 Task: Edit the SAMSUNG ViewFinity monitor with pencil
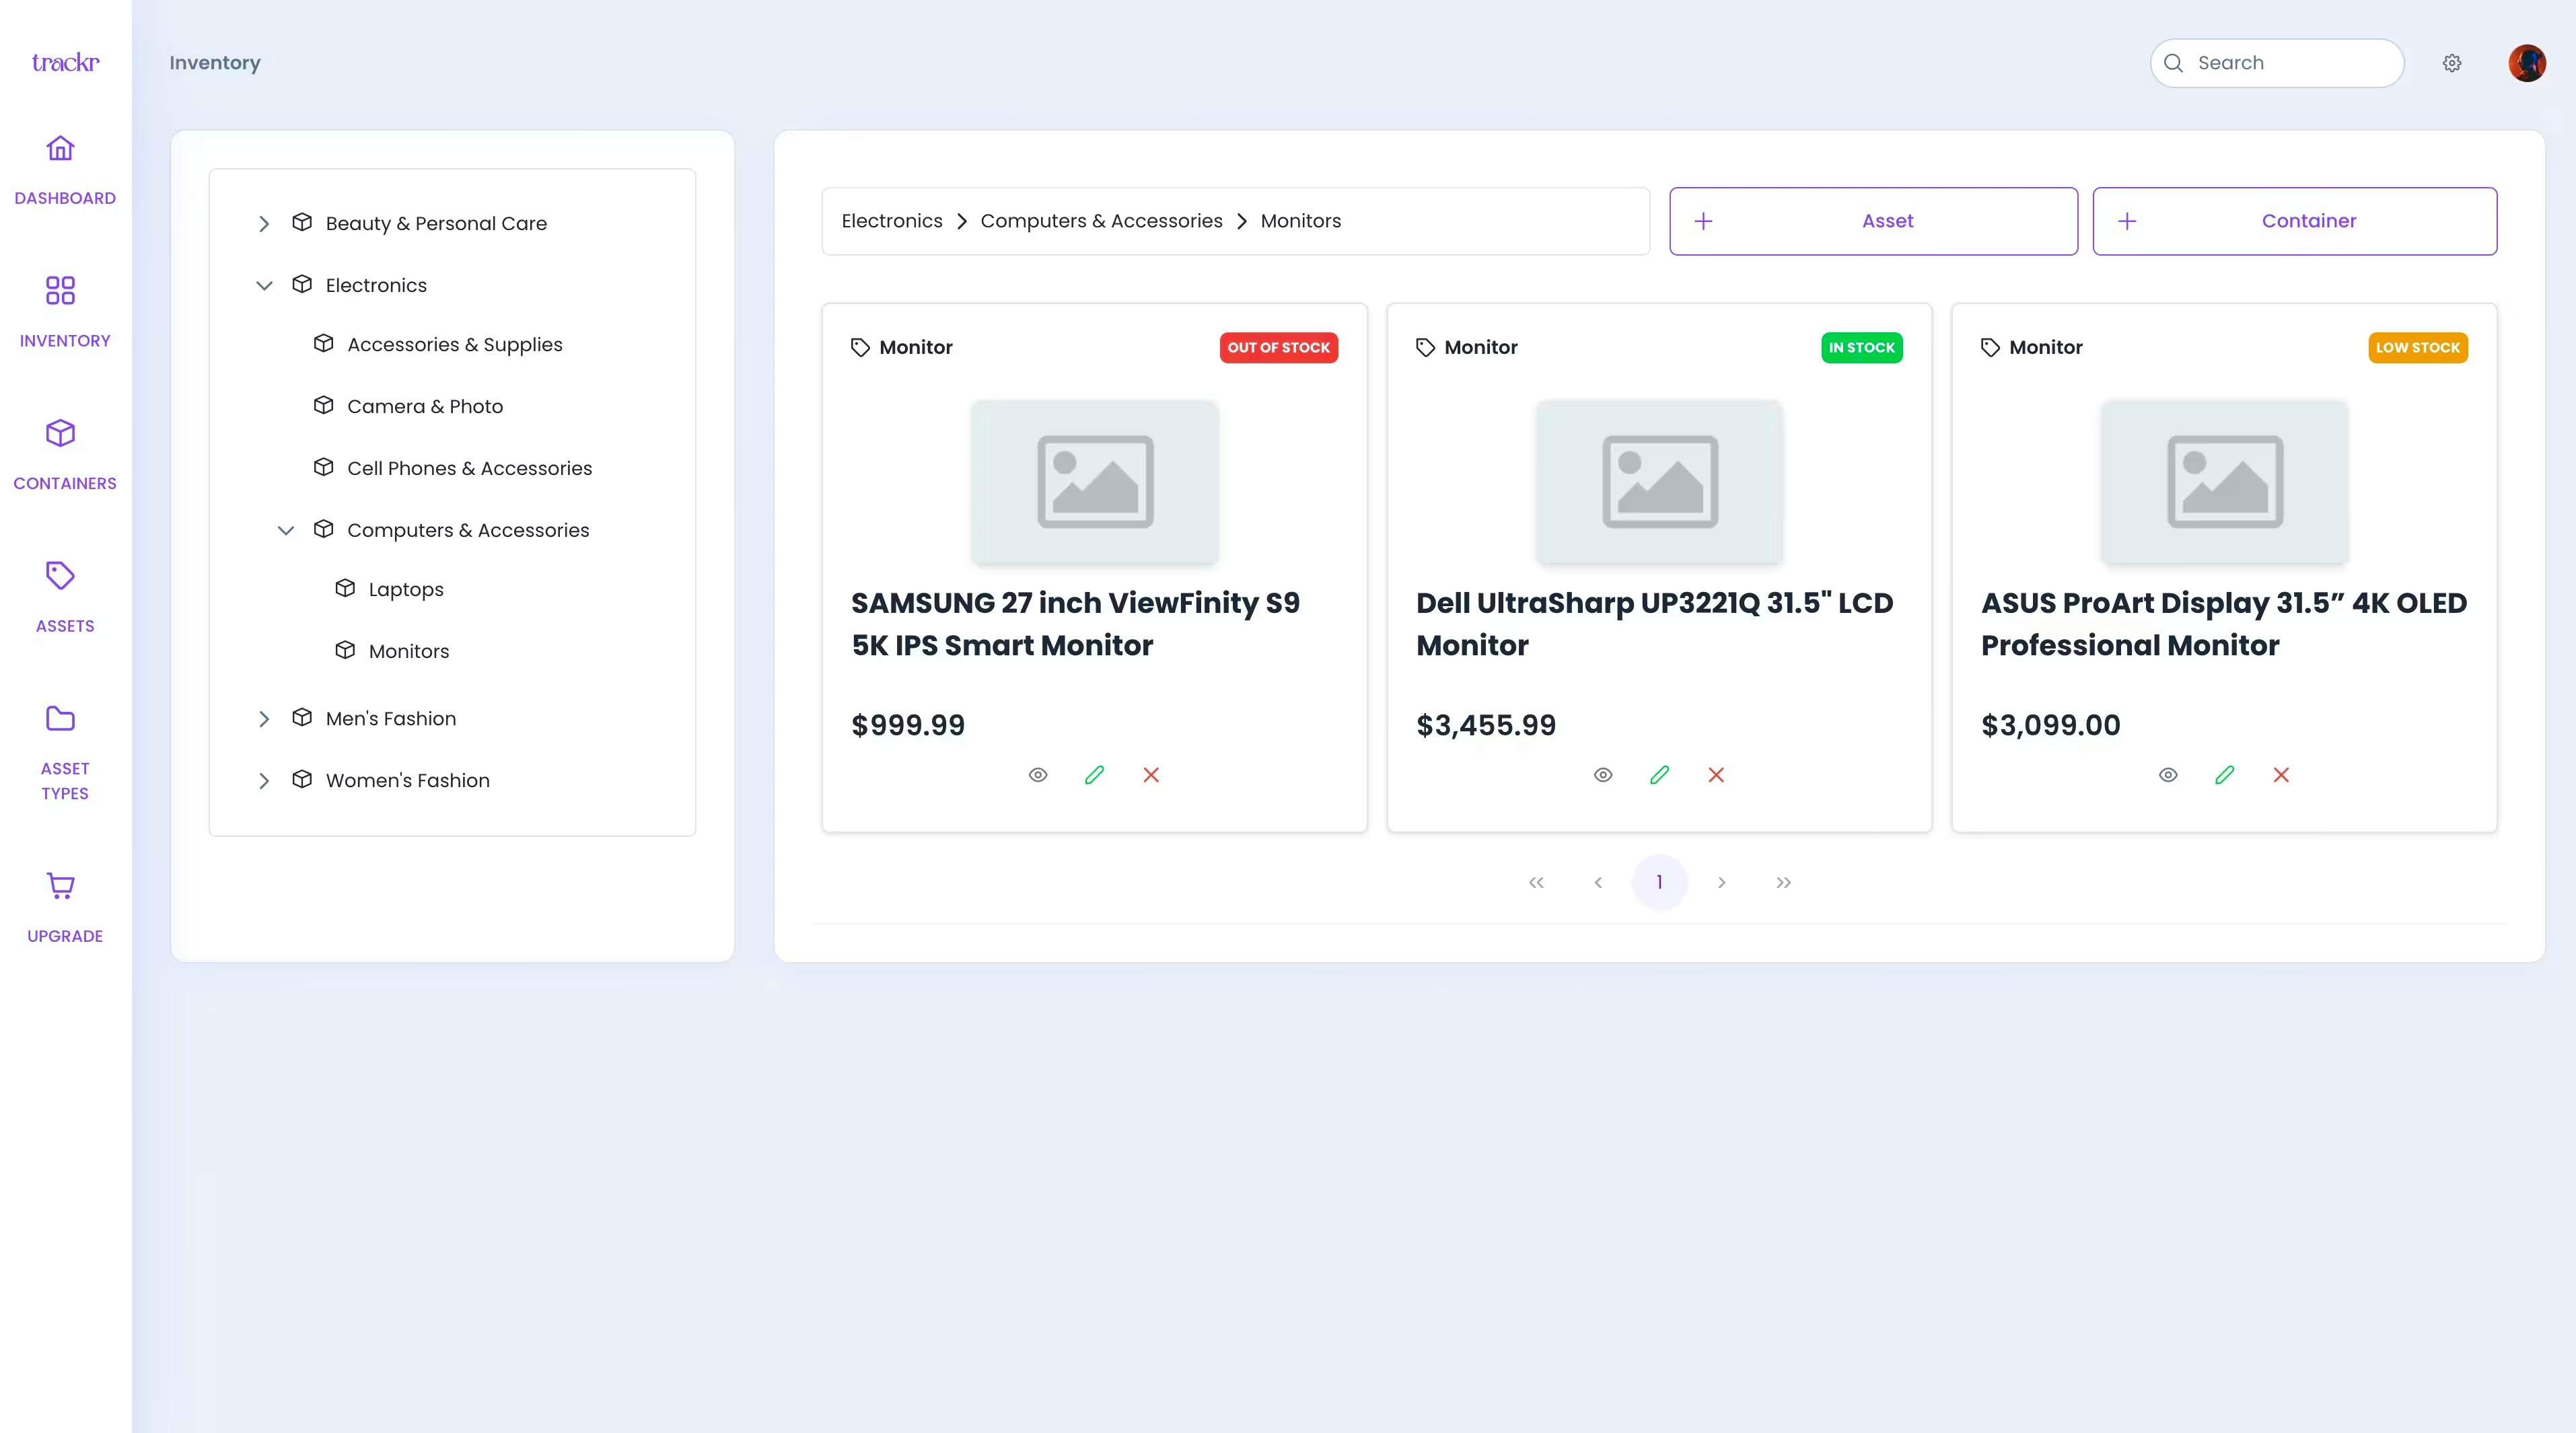click(1095, 775)
